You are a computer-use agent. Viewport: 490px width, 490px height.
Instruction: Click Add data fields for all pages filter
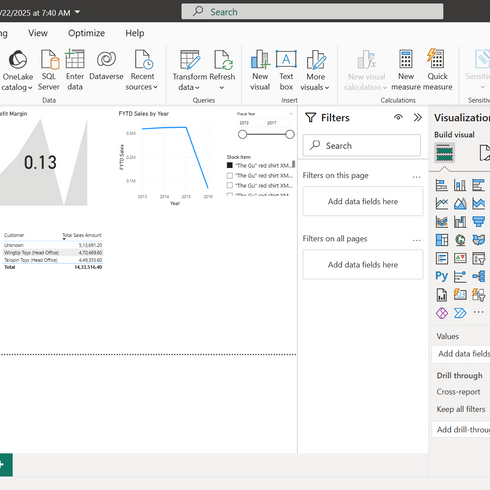coord(363,264)
